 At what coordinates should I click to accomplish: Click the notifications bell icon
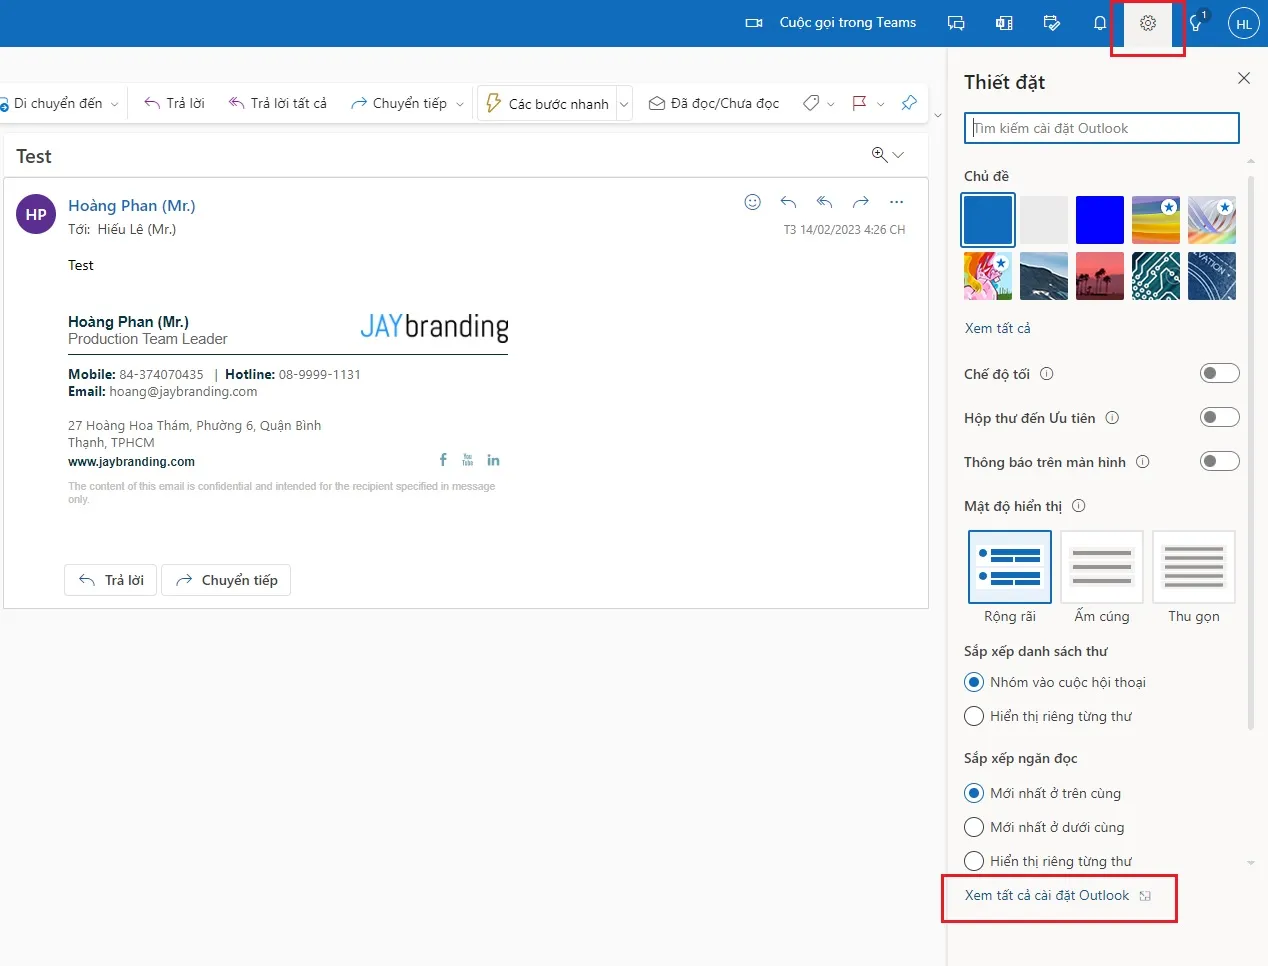[x=1099, y=23]
